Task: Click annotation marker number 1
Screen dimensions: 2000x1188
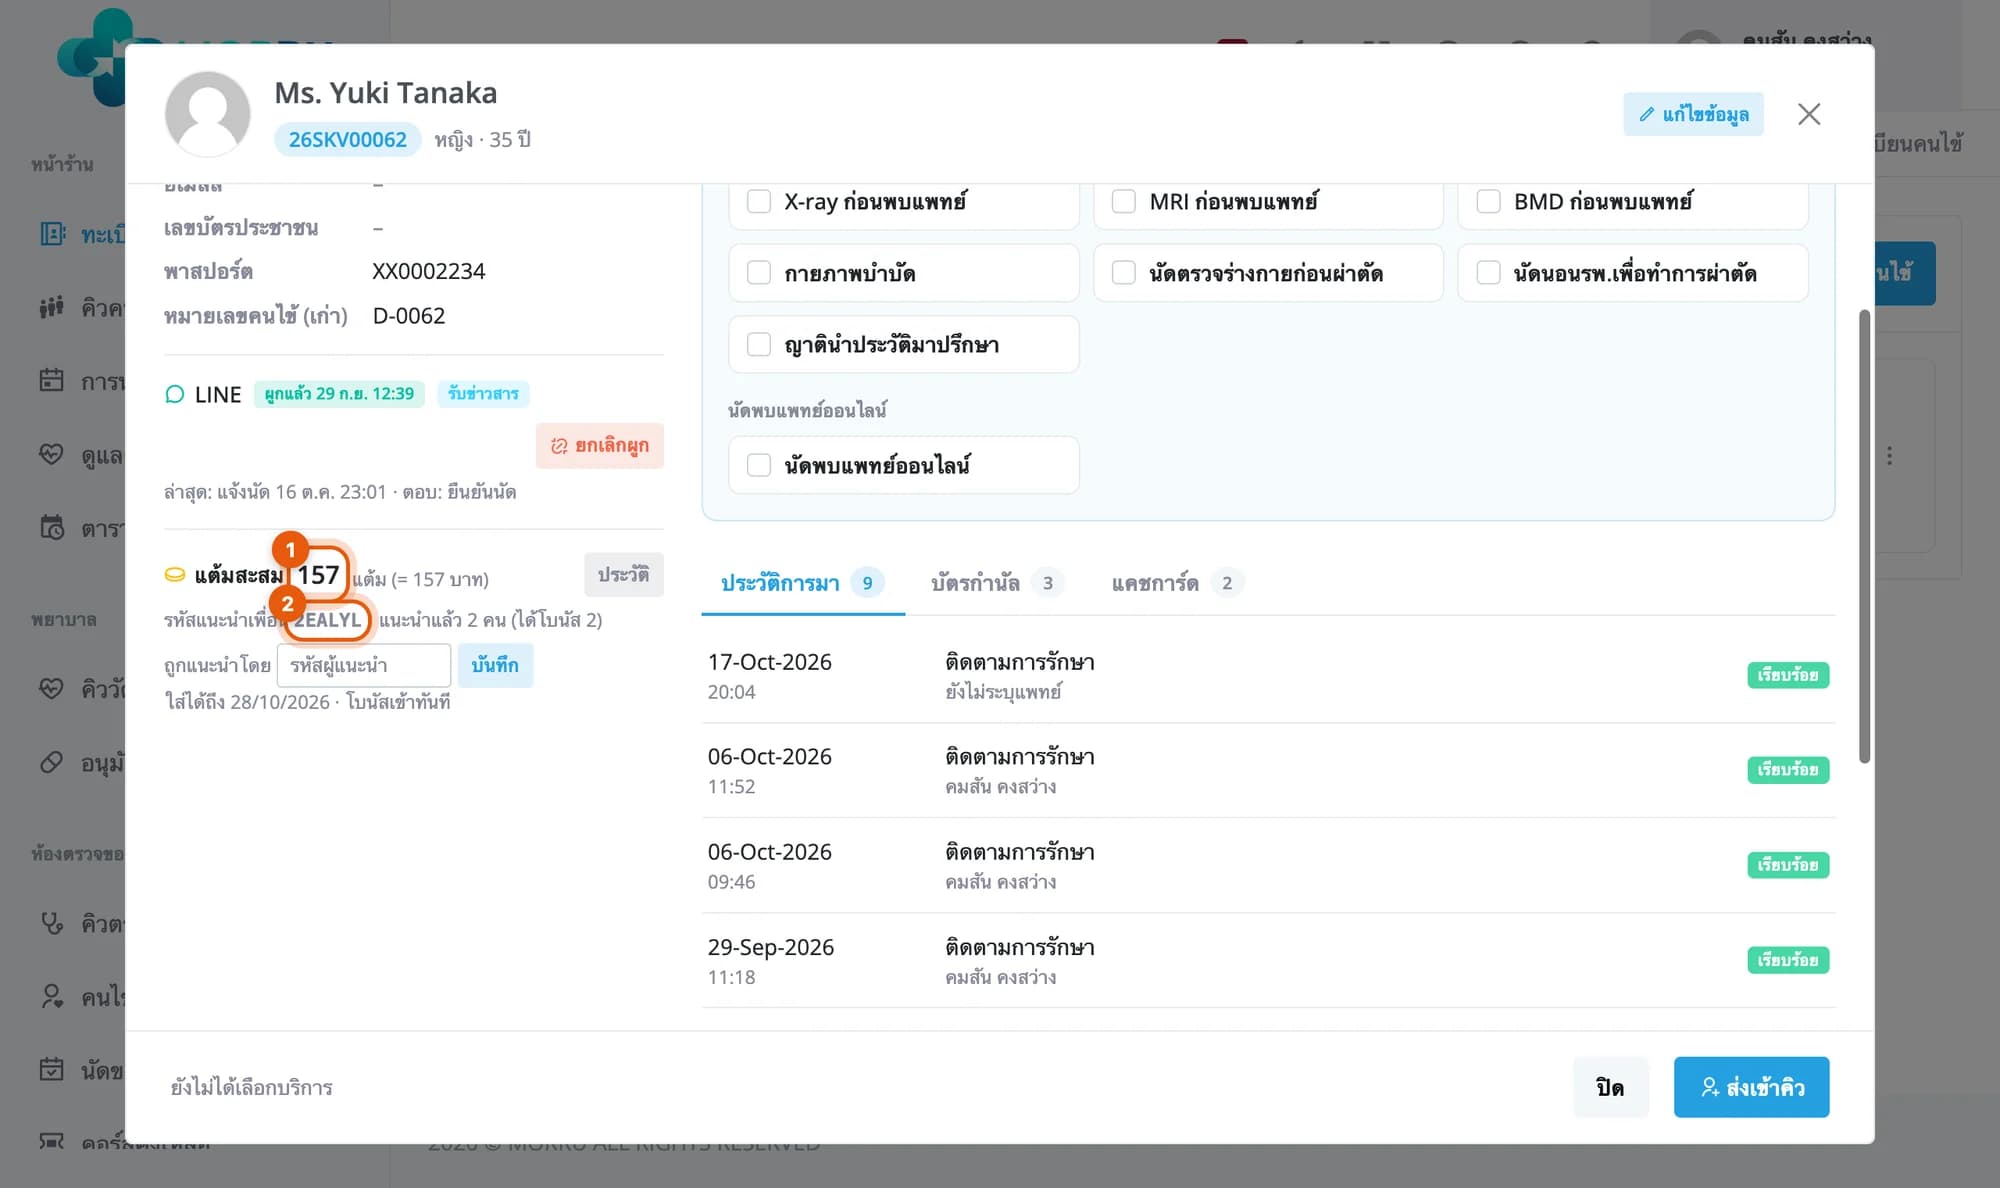Action: (x=291, y=550)
